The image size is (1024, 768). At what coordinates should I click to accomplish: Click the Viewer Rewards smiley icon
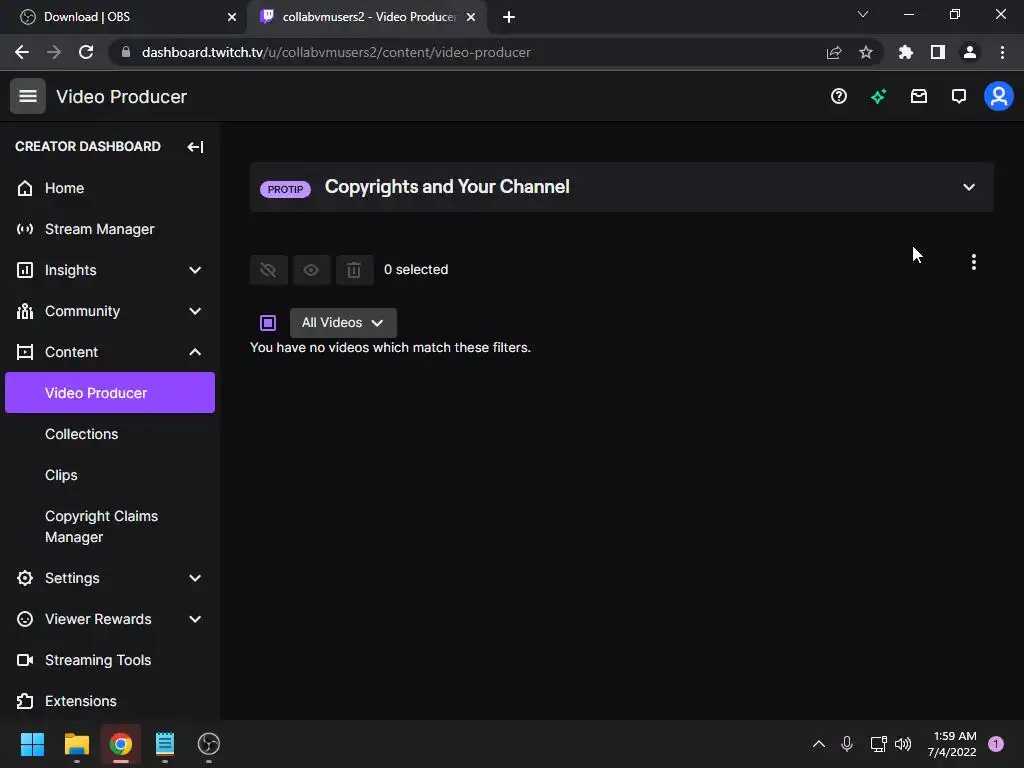click(25, 619)
